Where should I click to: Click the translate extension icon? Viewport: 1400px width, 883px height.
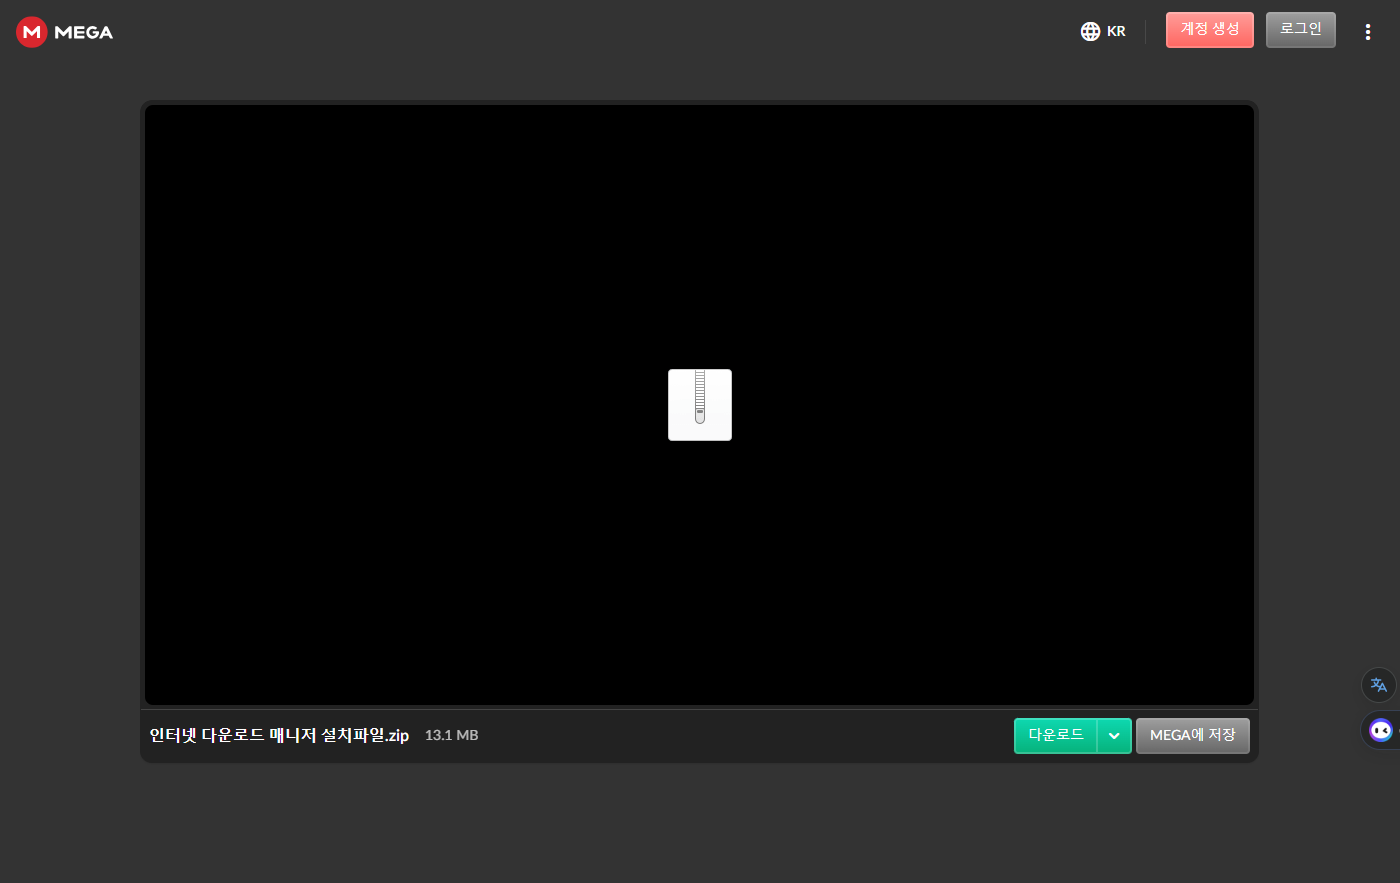coord(1379,685)
